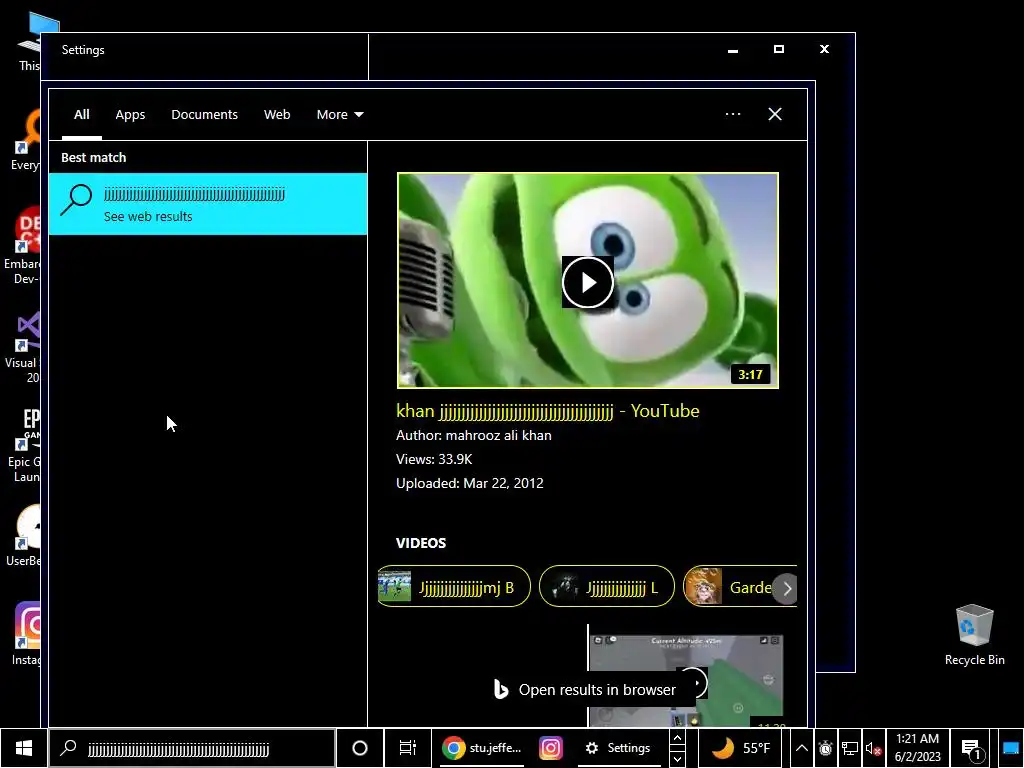Open the 1:21 AM clock calendar

pyautogui.click(x=917, y=739)
